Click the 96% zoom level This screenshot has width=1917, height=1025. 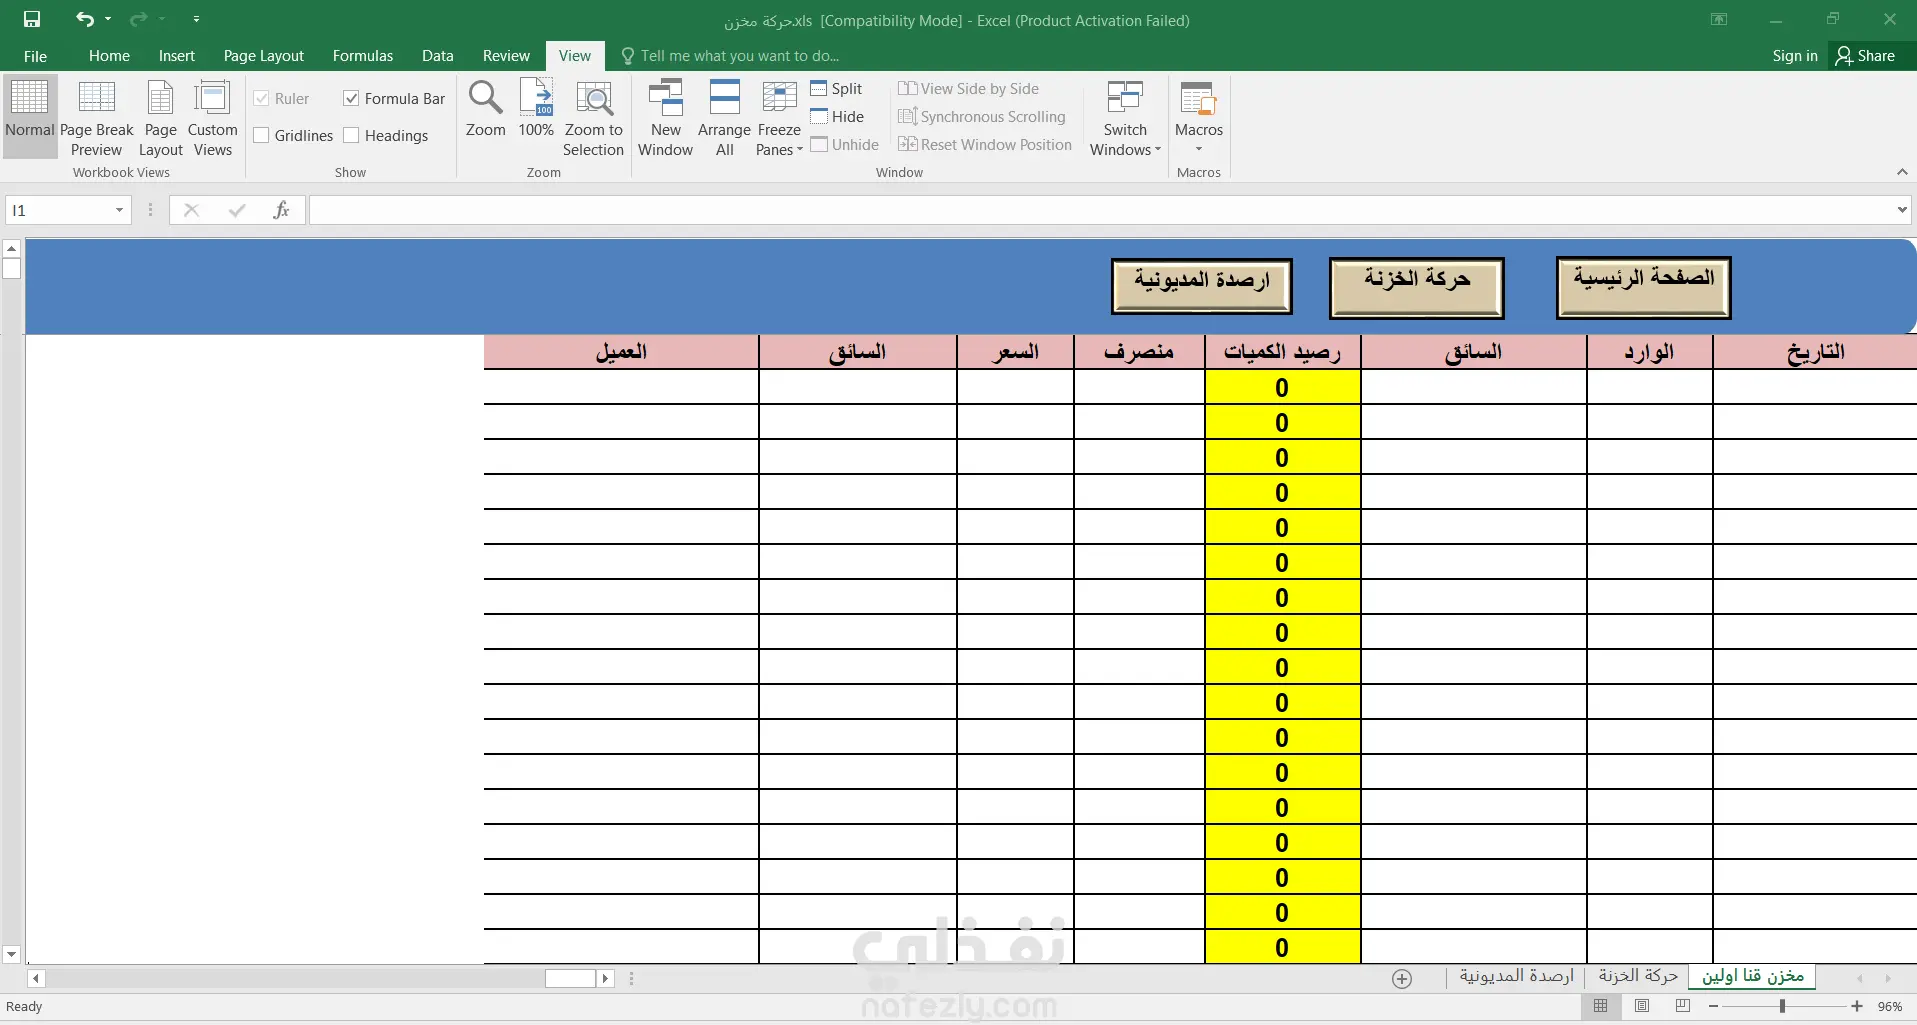pos(1890,1006)
